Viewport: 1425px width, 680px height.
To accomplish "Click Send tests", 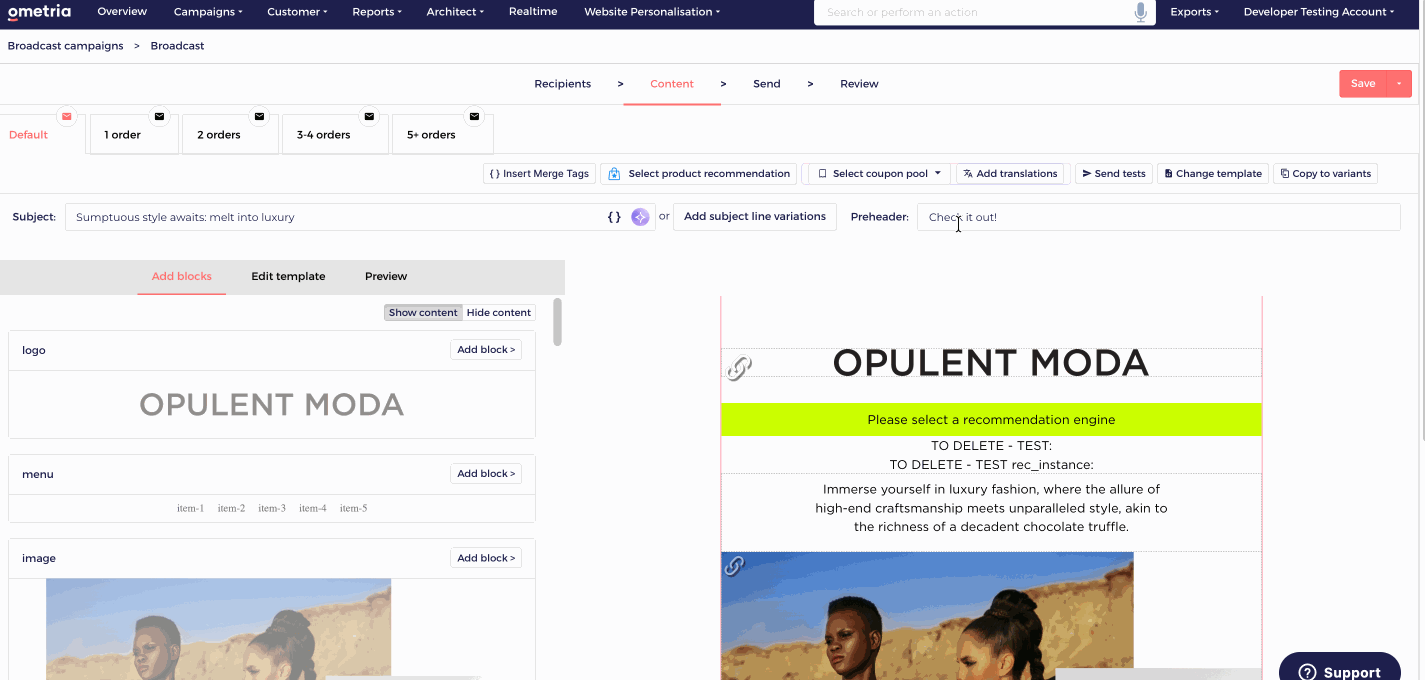I will (x=1114, y=174).
